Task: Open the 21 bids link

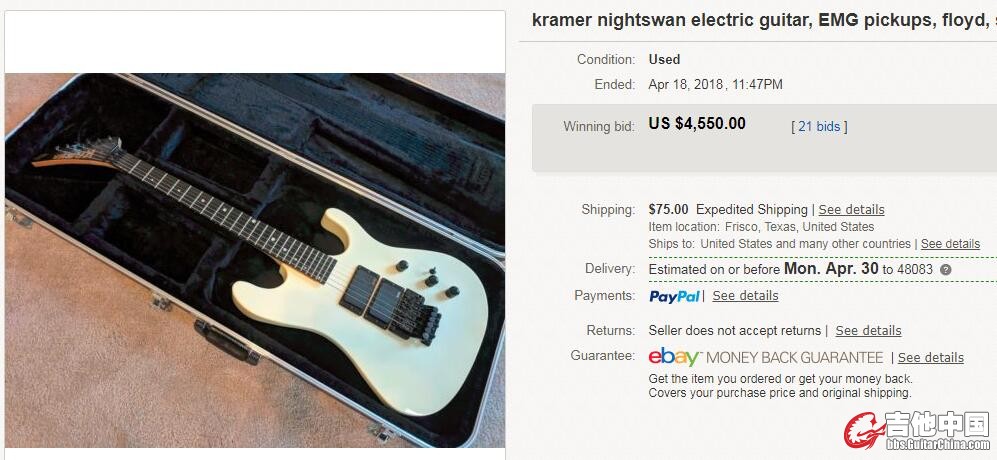Action: 819,127
